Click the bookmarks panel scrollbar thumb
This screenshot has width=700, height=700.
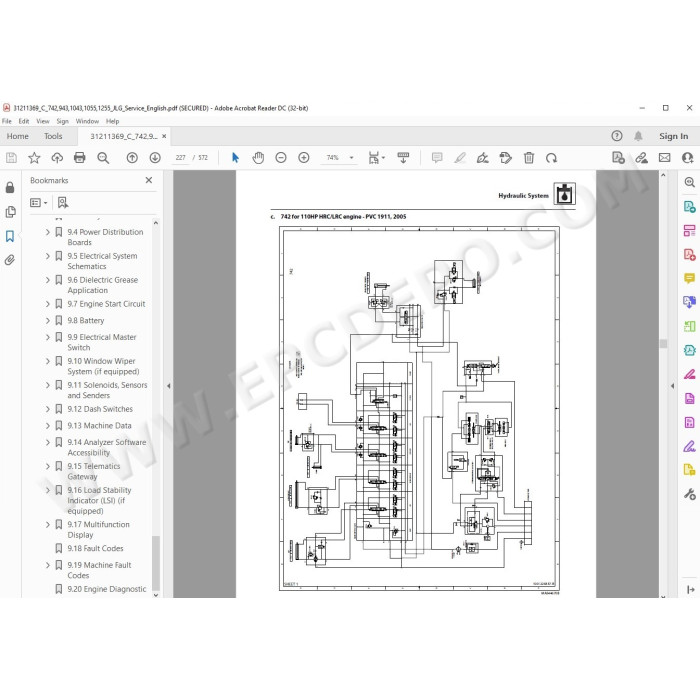pos(155,562)
